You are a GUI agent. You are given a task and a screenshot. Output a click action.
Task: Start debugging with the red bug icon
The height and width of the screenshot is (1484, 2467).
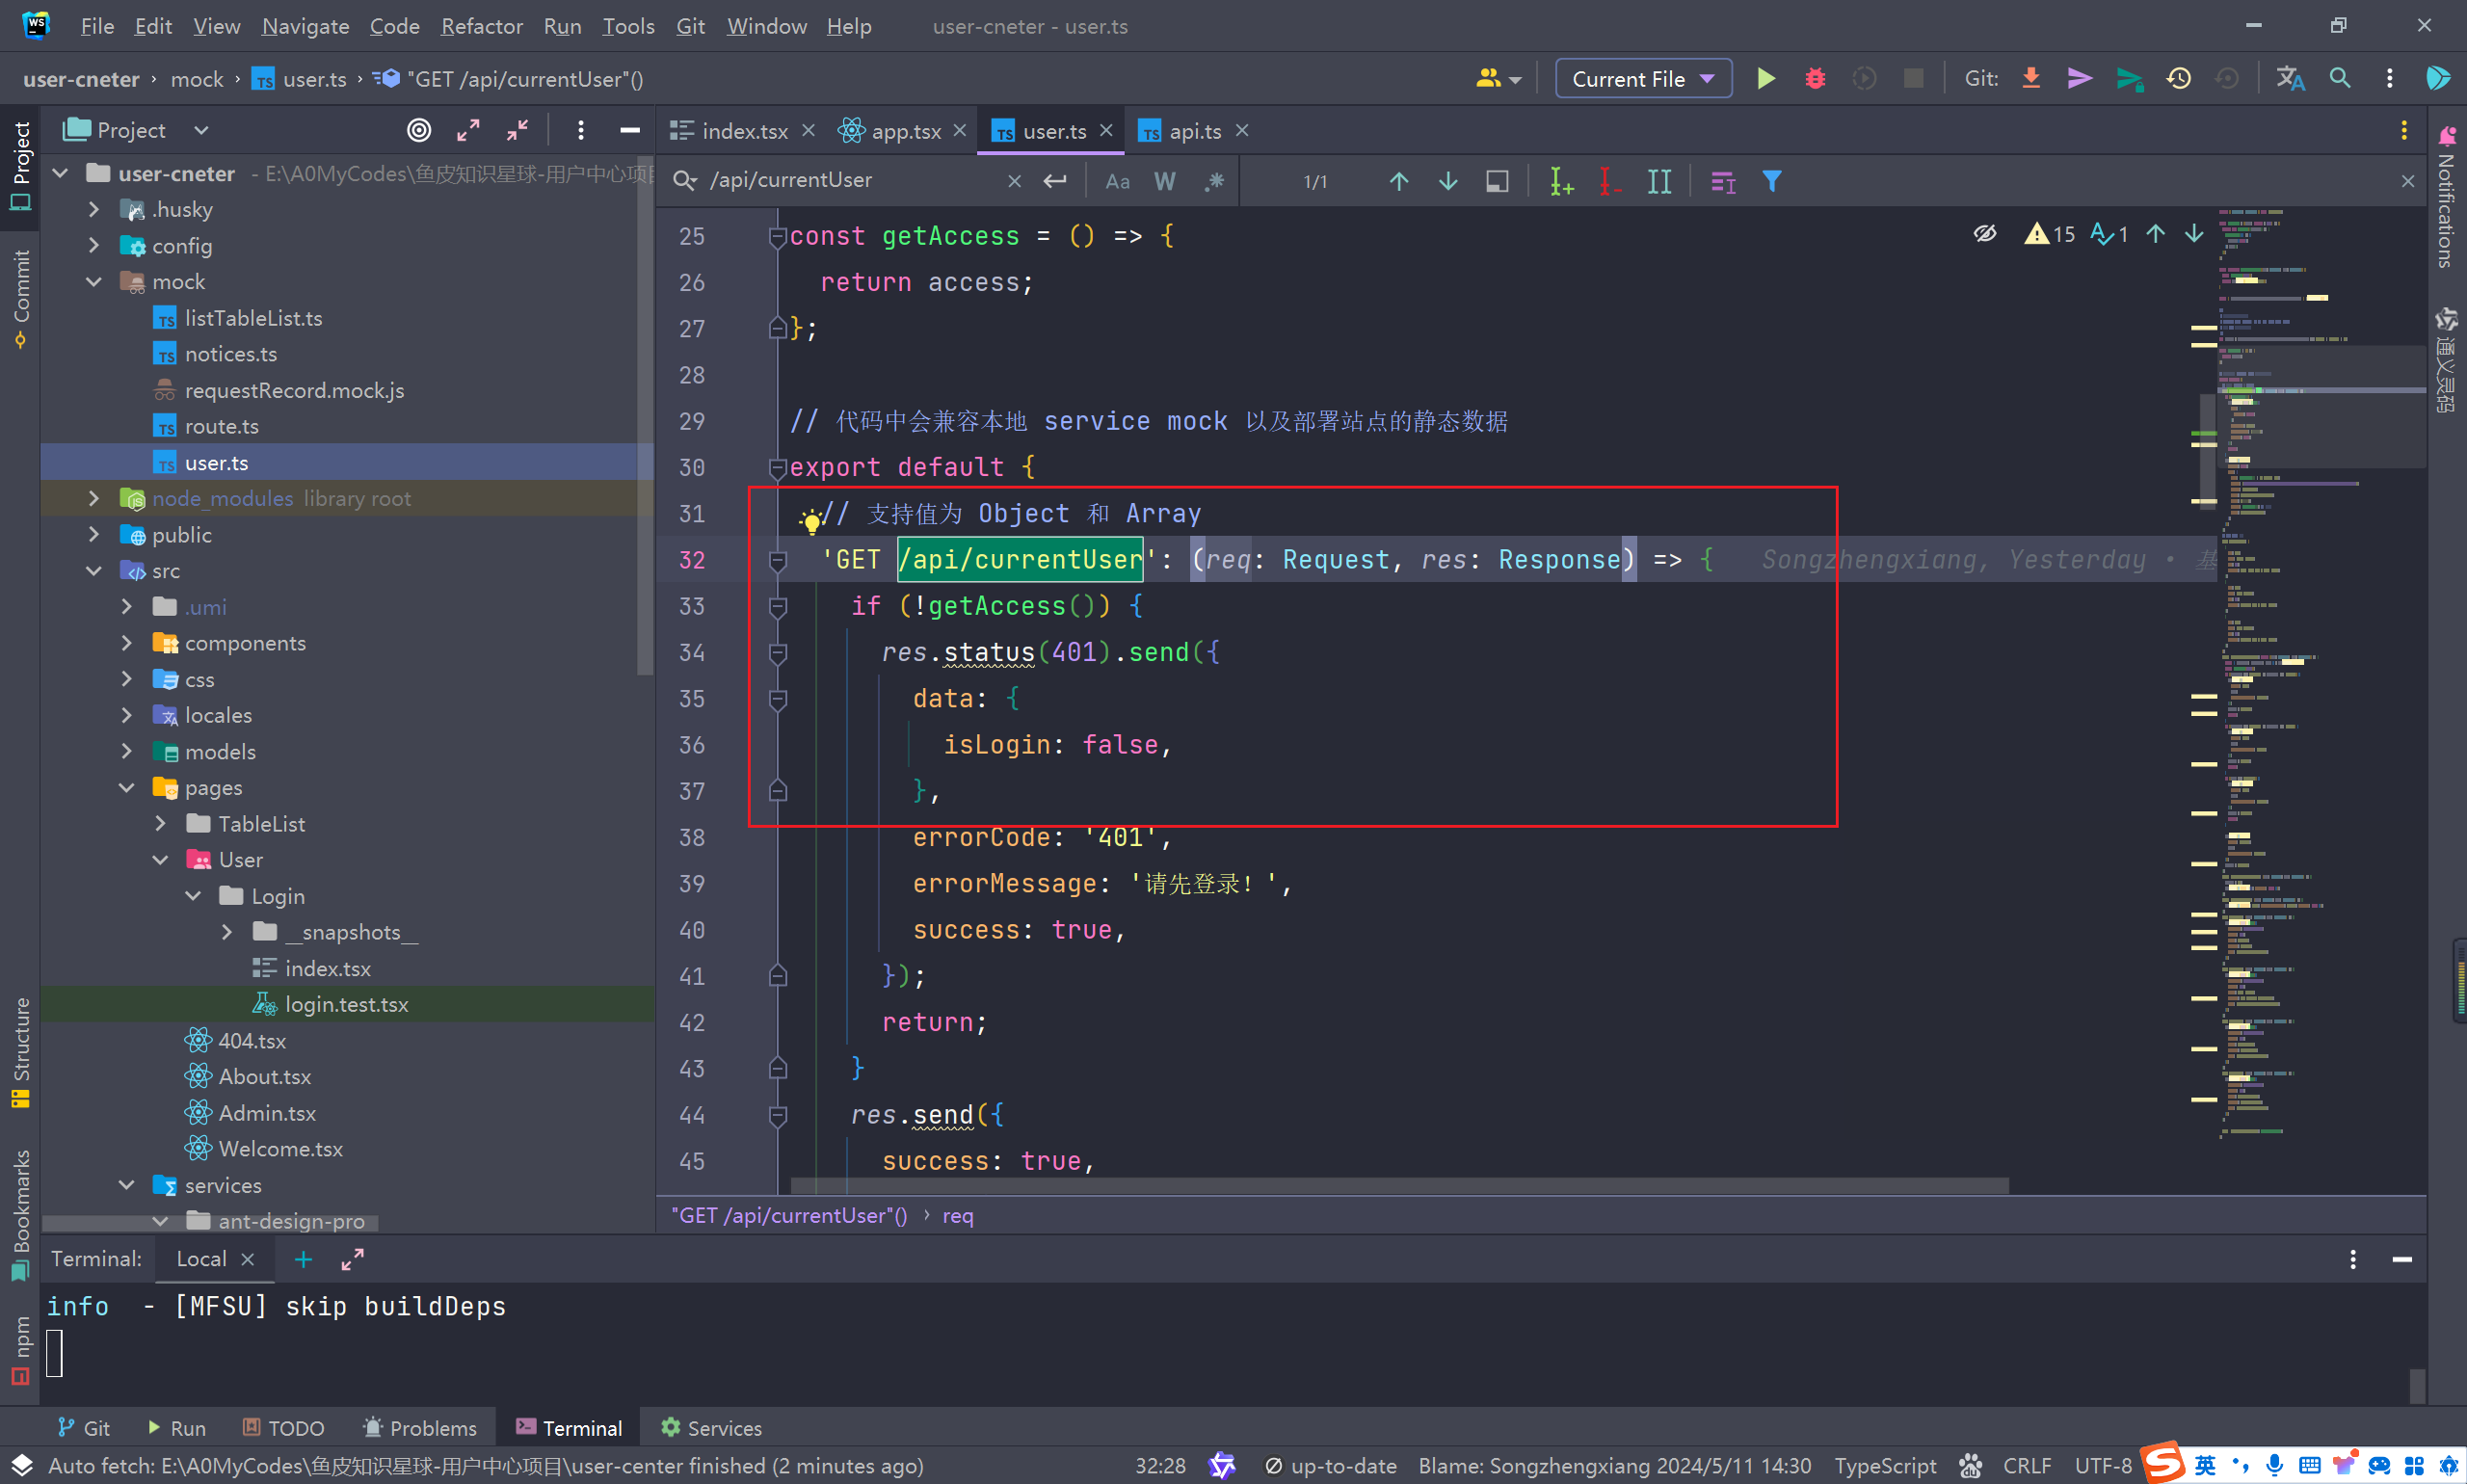[1815, 78]
